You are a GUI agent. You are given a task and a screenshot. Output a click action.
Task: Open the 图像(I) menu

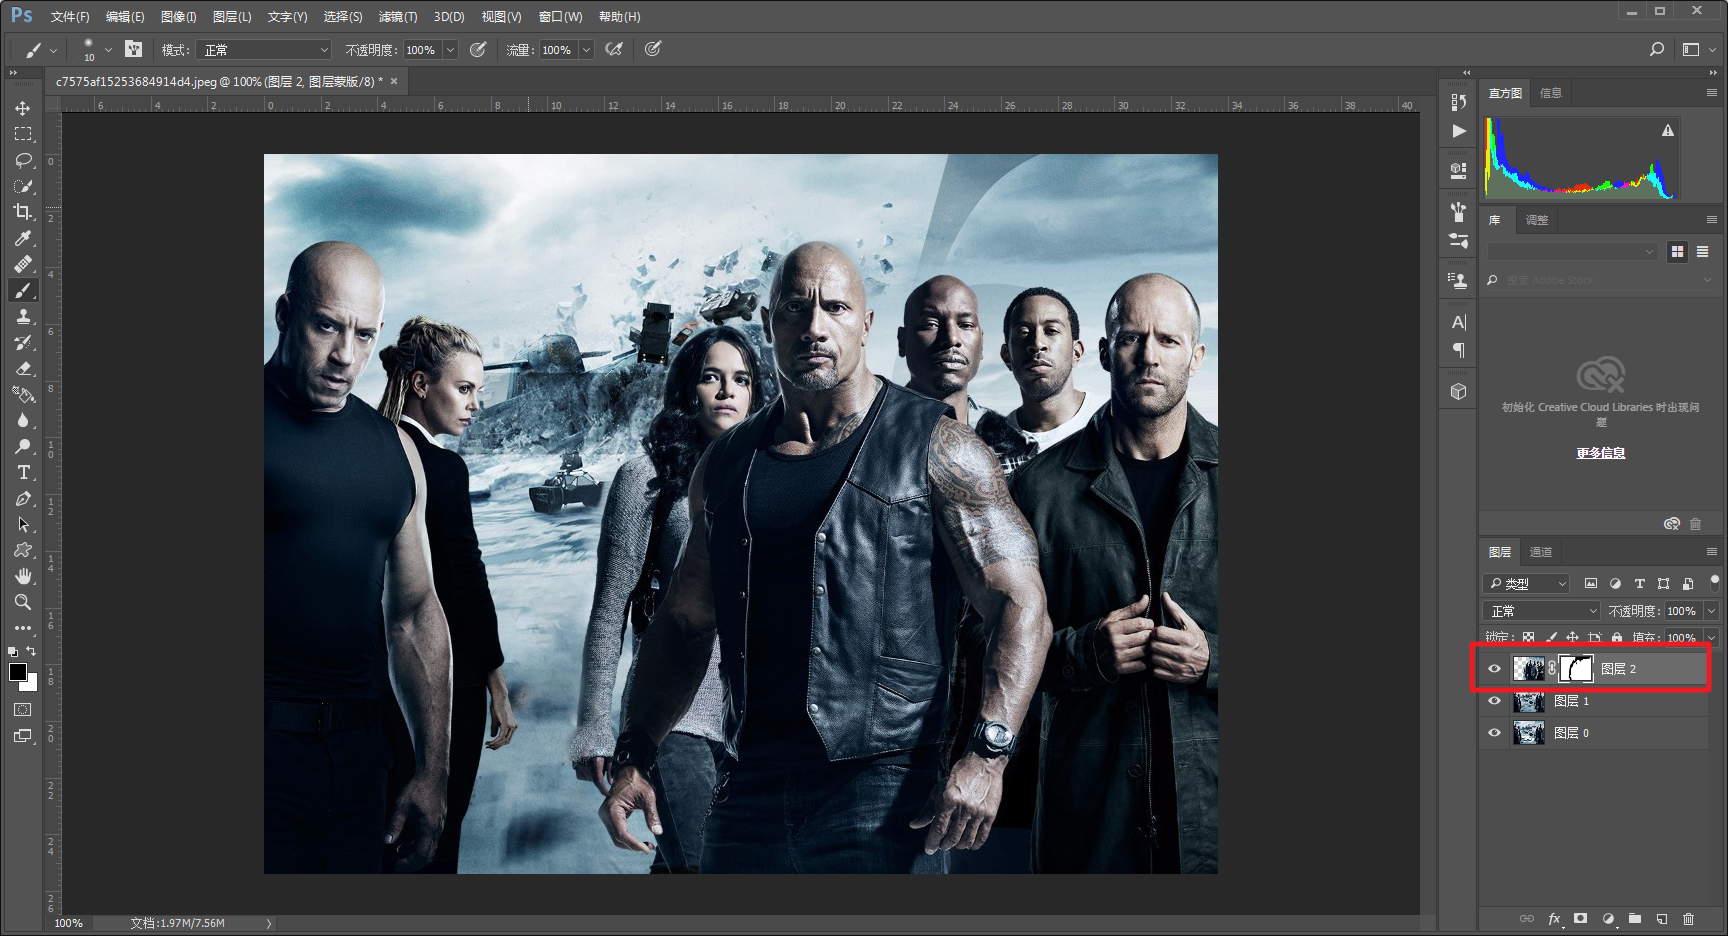tap(179, 17)
